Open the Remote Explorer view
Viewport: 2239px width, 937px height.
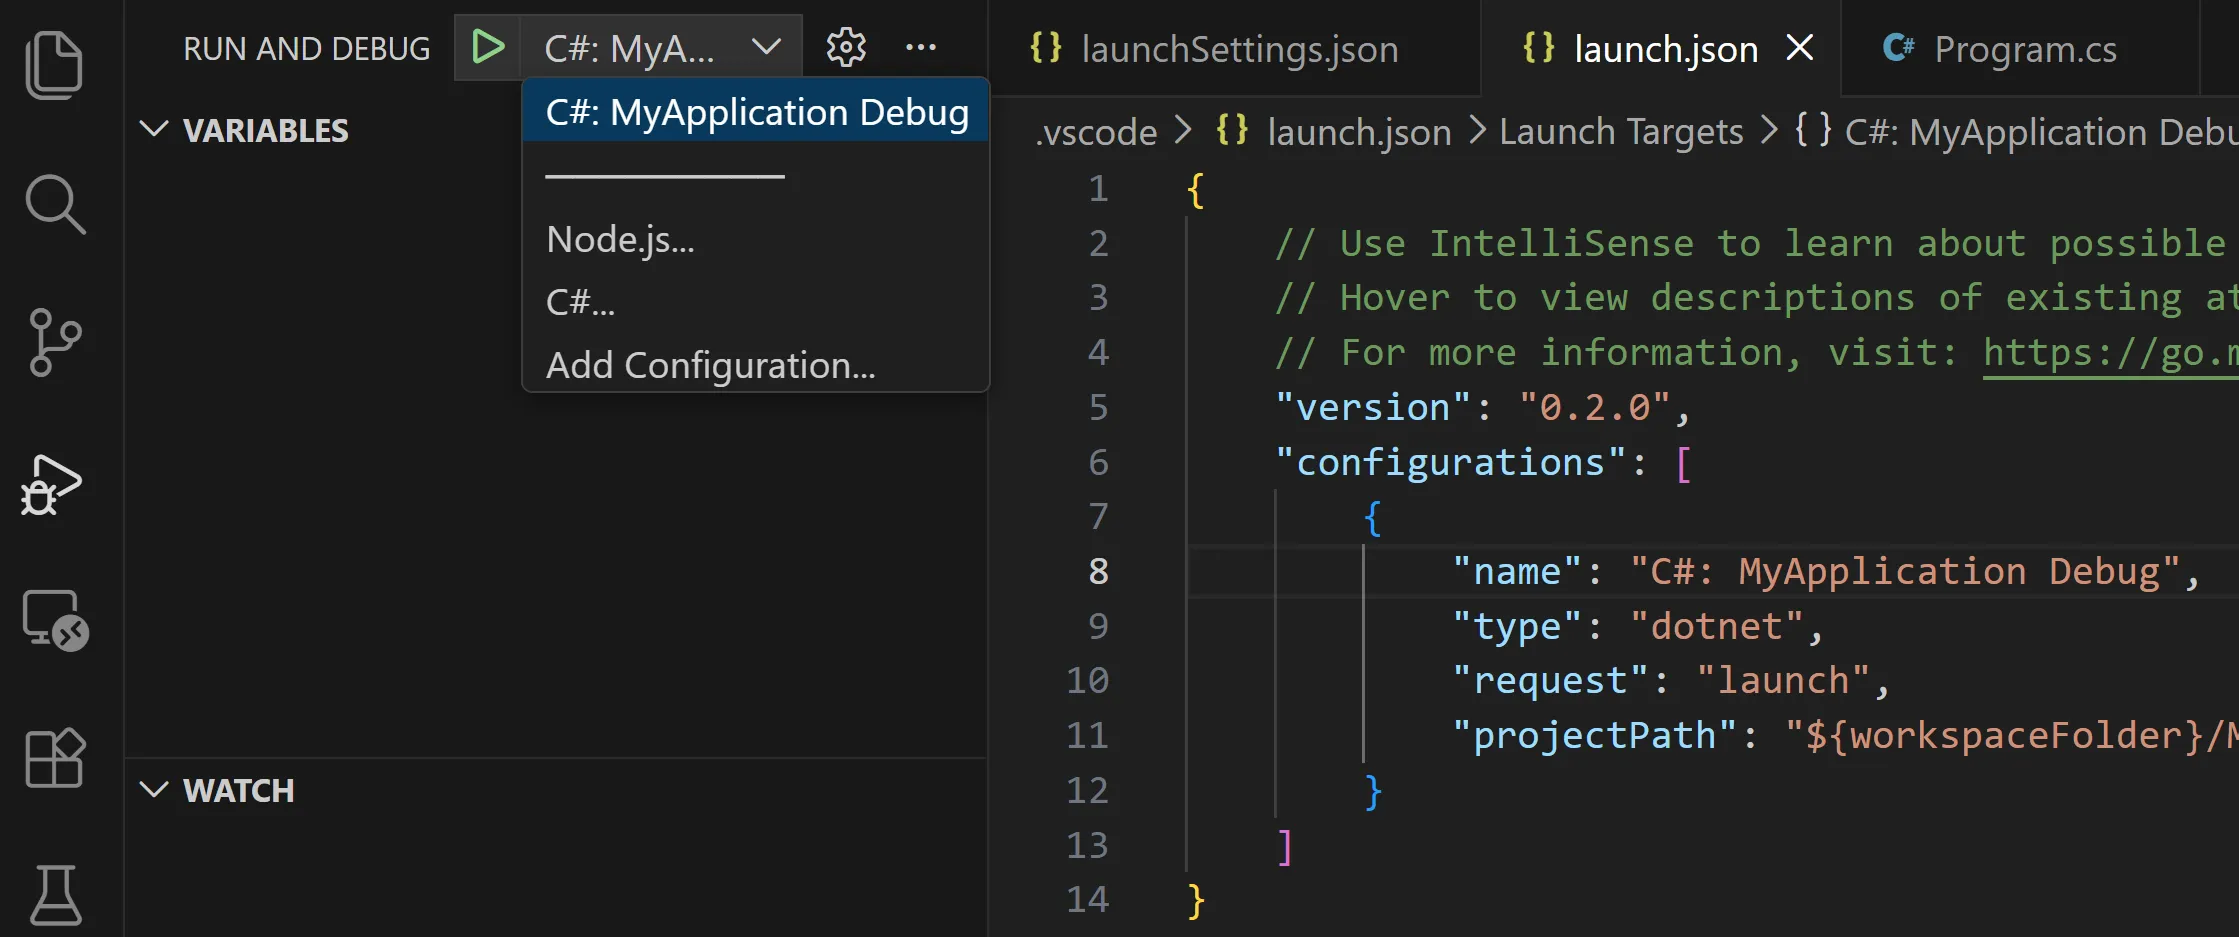[x=56, y=620]
